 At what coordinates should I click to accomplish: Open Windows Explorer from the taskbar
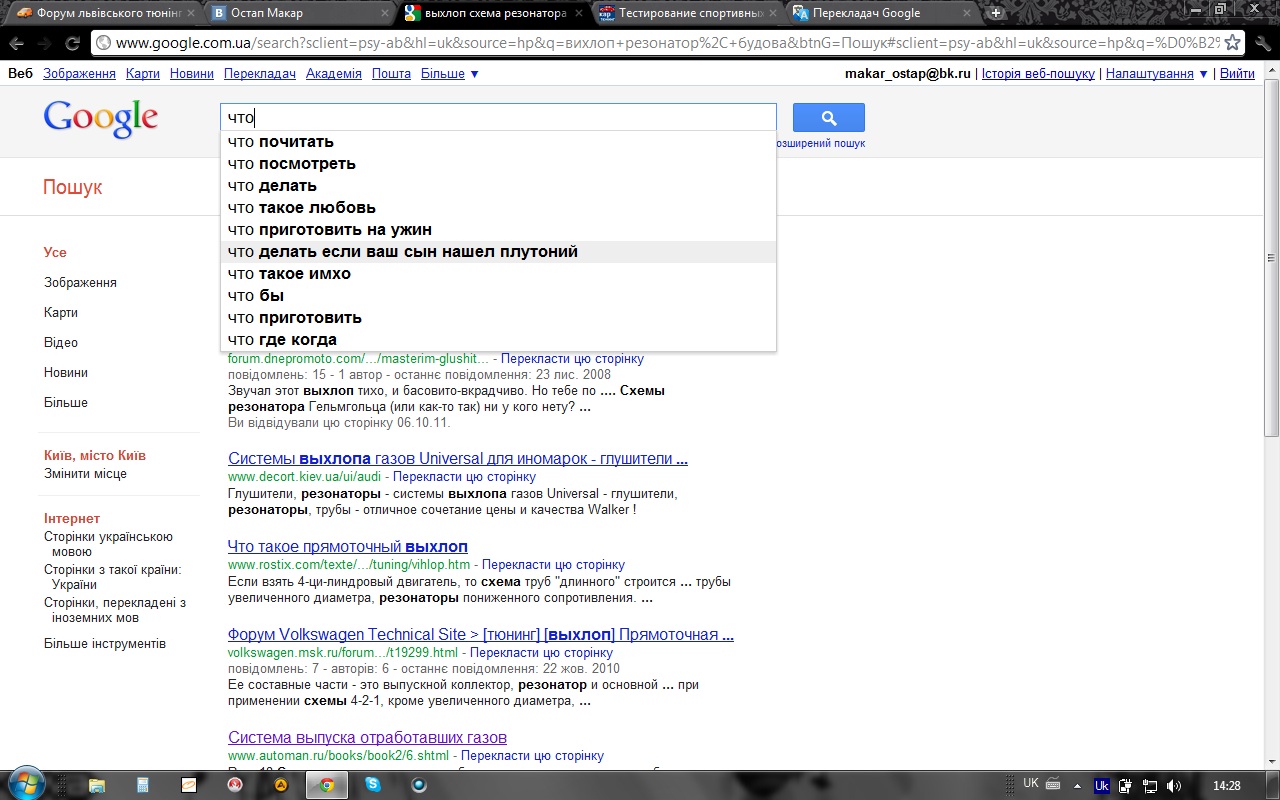click(x=97, y=785)
